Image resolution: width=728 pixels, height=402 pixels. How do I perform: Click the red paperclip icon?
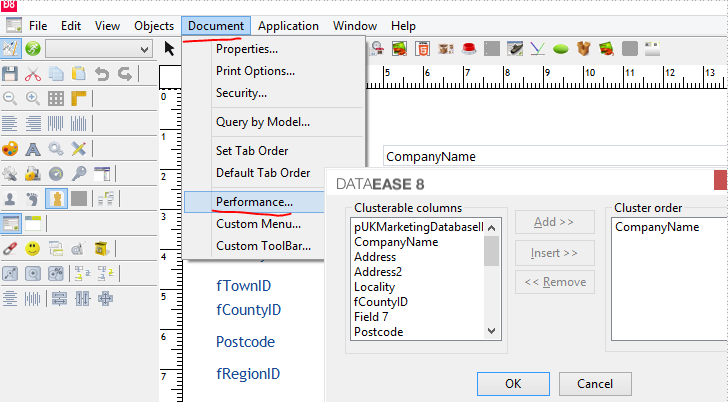pos(10,248)
